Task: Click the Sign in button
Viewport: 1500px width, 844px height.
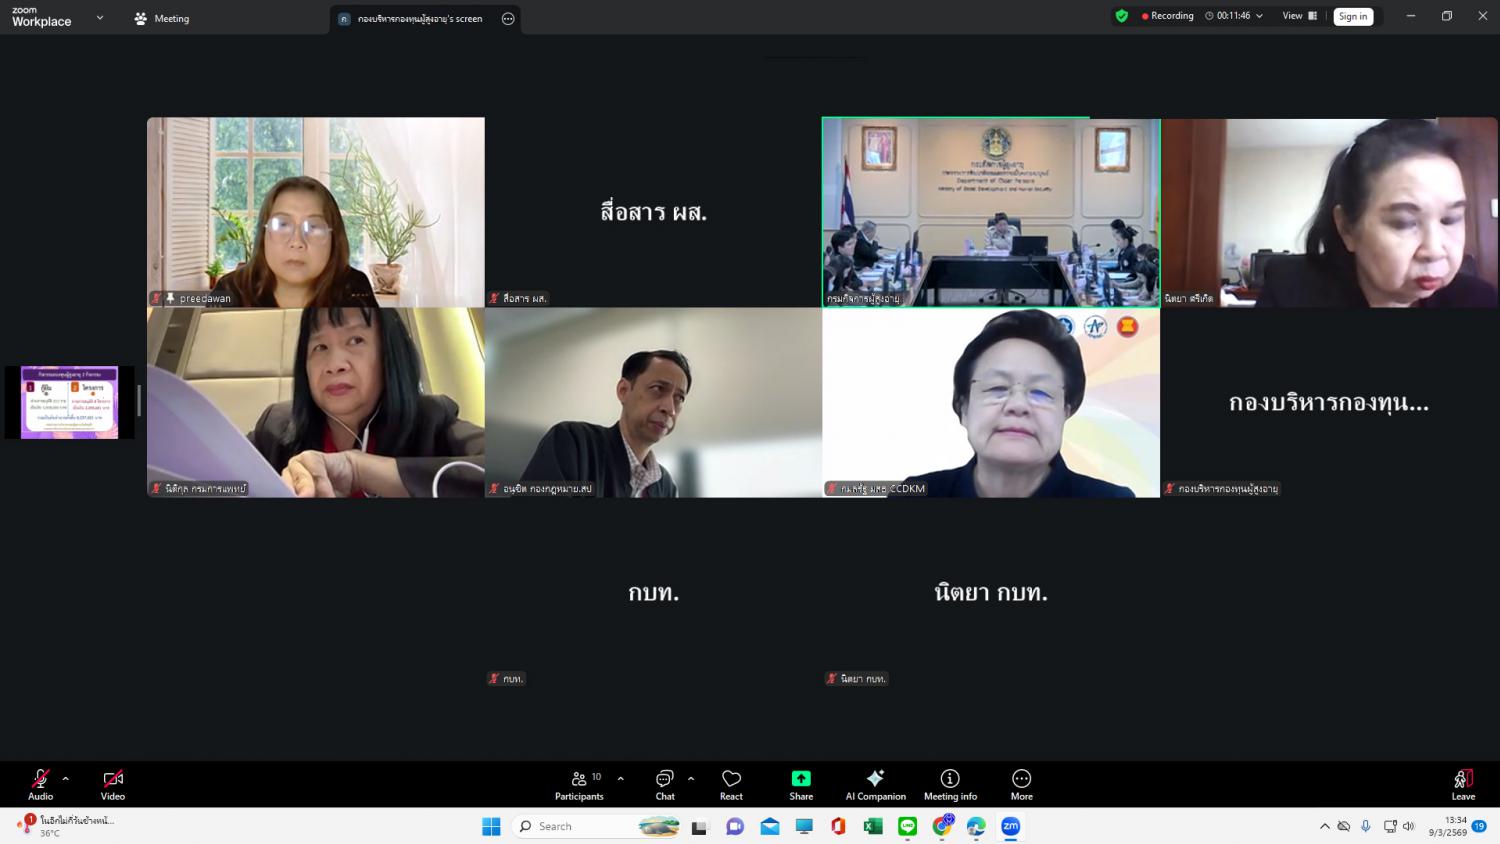Action: click(x=1353, y=16)
